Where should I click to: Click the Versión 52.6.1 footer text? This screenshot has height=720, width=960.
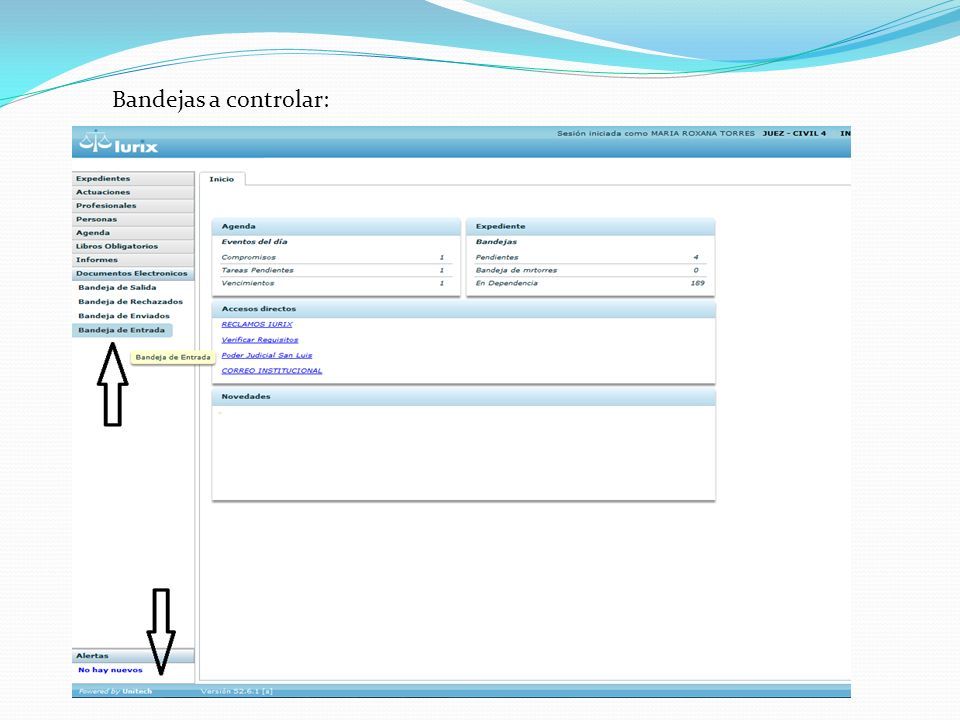[x=236, y=691]
